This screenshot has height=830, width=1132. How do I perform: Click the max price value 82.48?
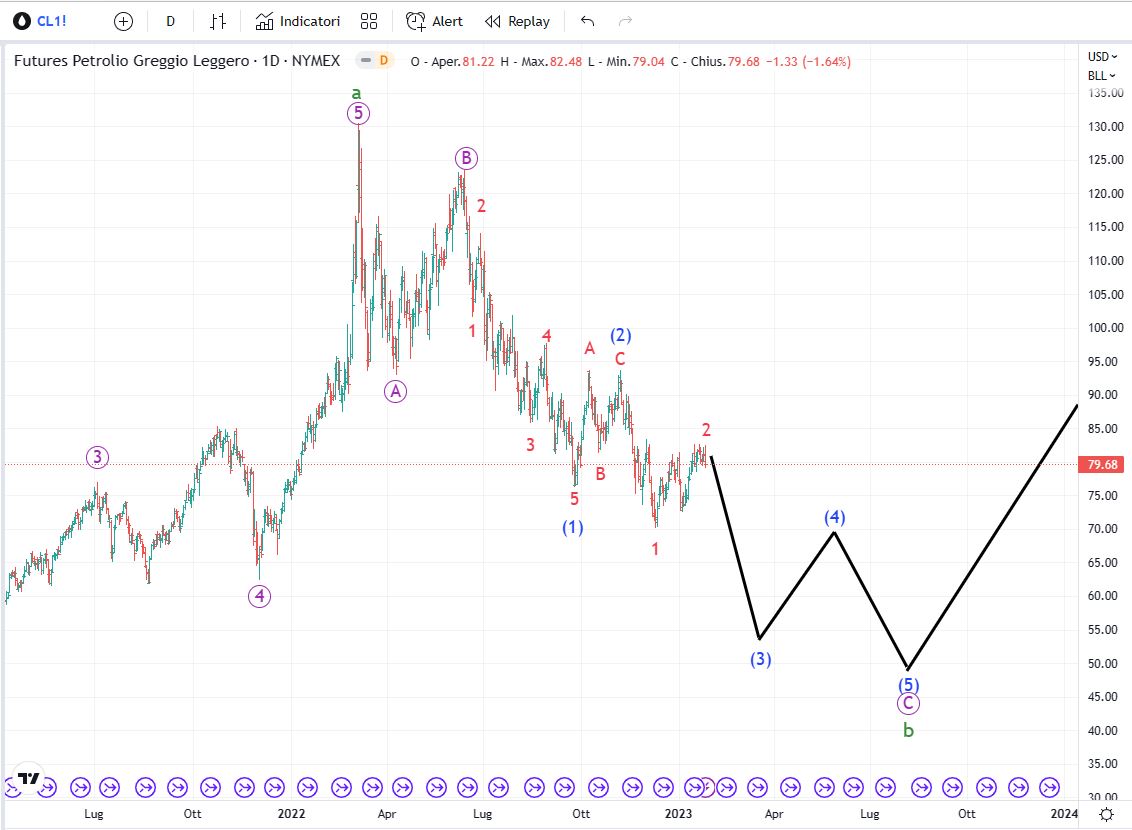coord(565,61)
